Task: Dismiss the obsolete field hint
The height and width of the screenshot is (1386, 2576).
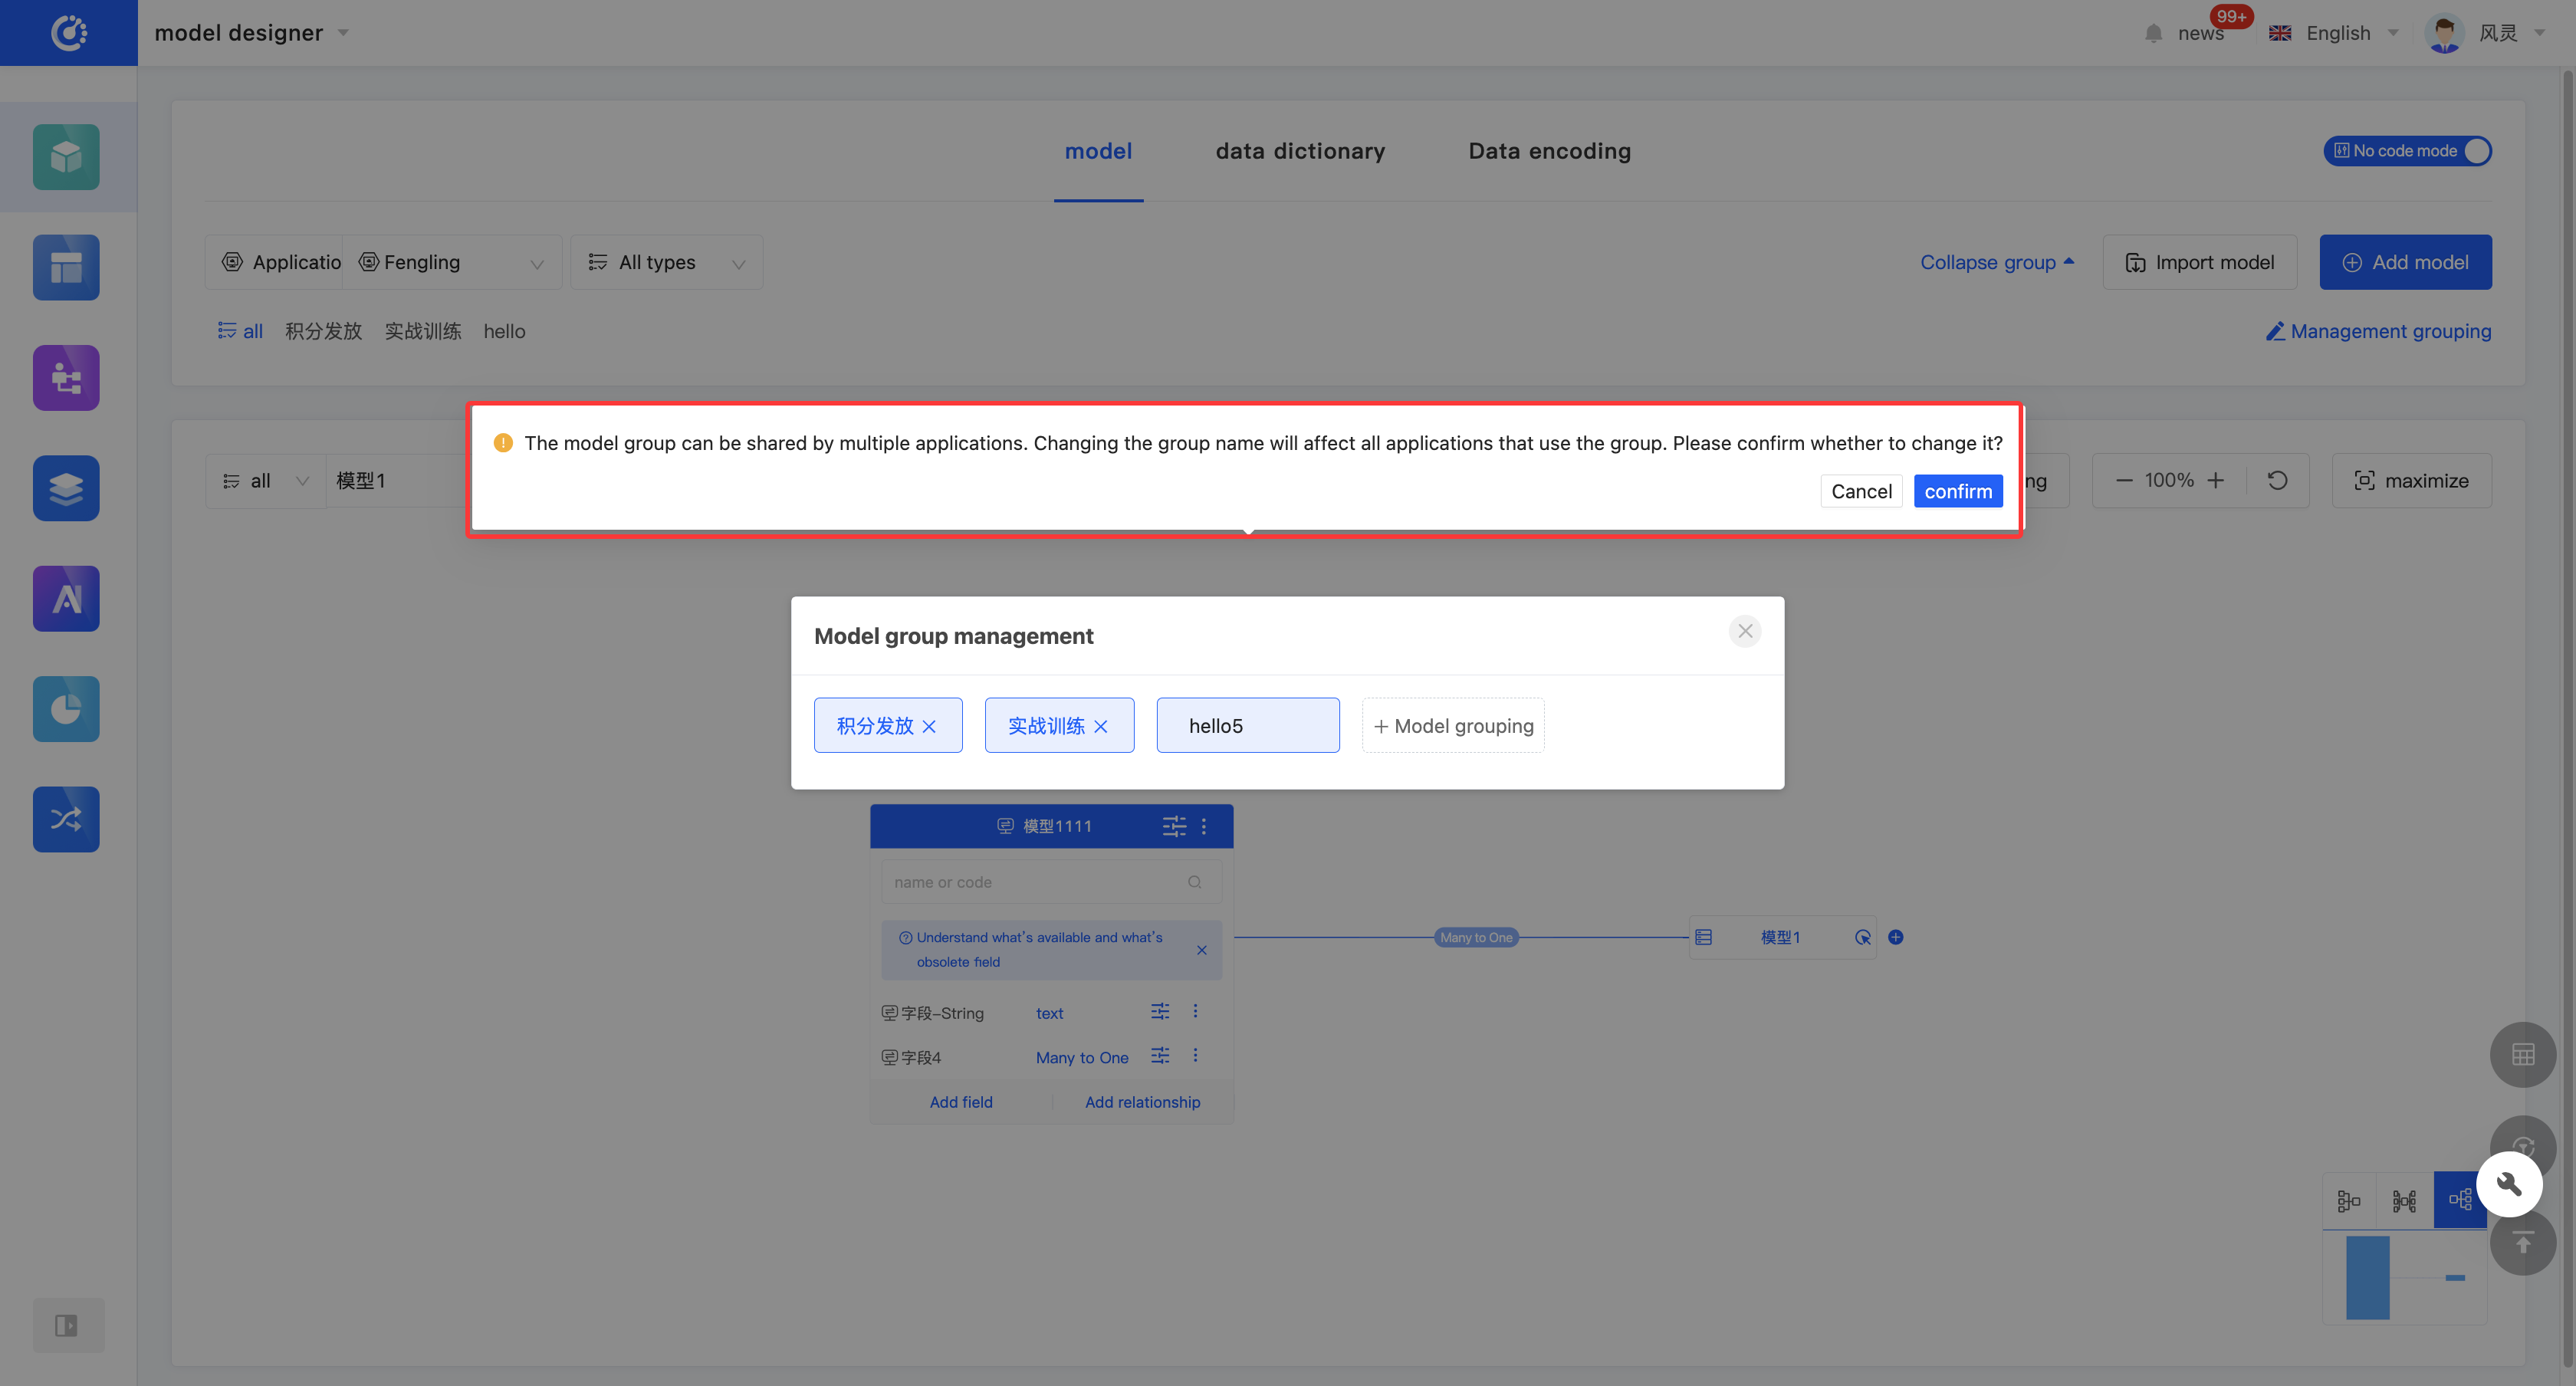Action: click(x=1201, y=950)
